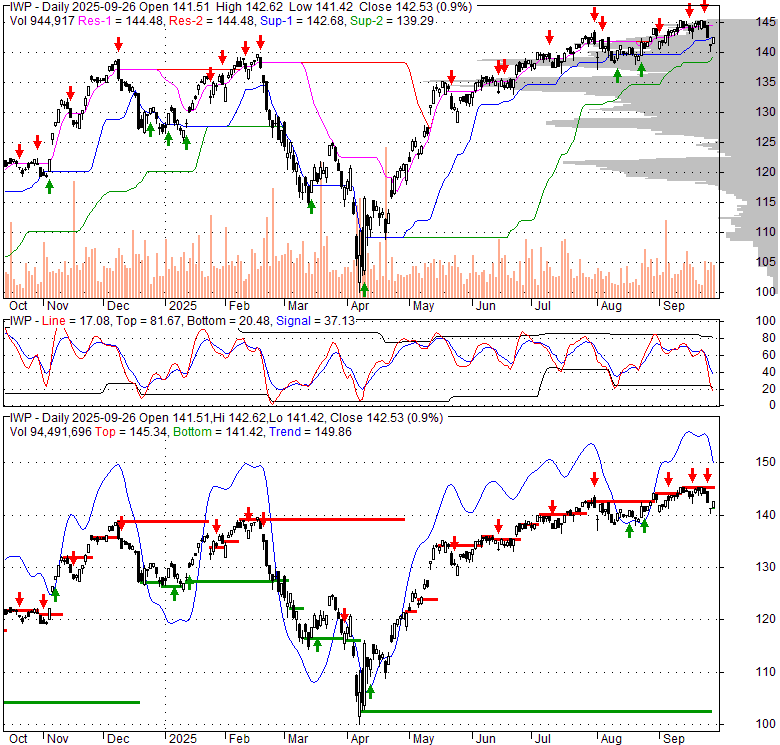Screen dimensions: 780x745
Task: Click the 115 price label, top chart
Action: tap(765, 202)
